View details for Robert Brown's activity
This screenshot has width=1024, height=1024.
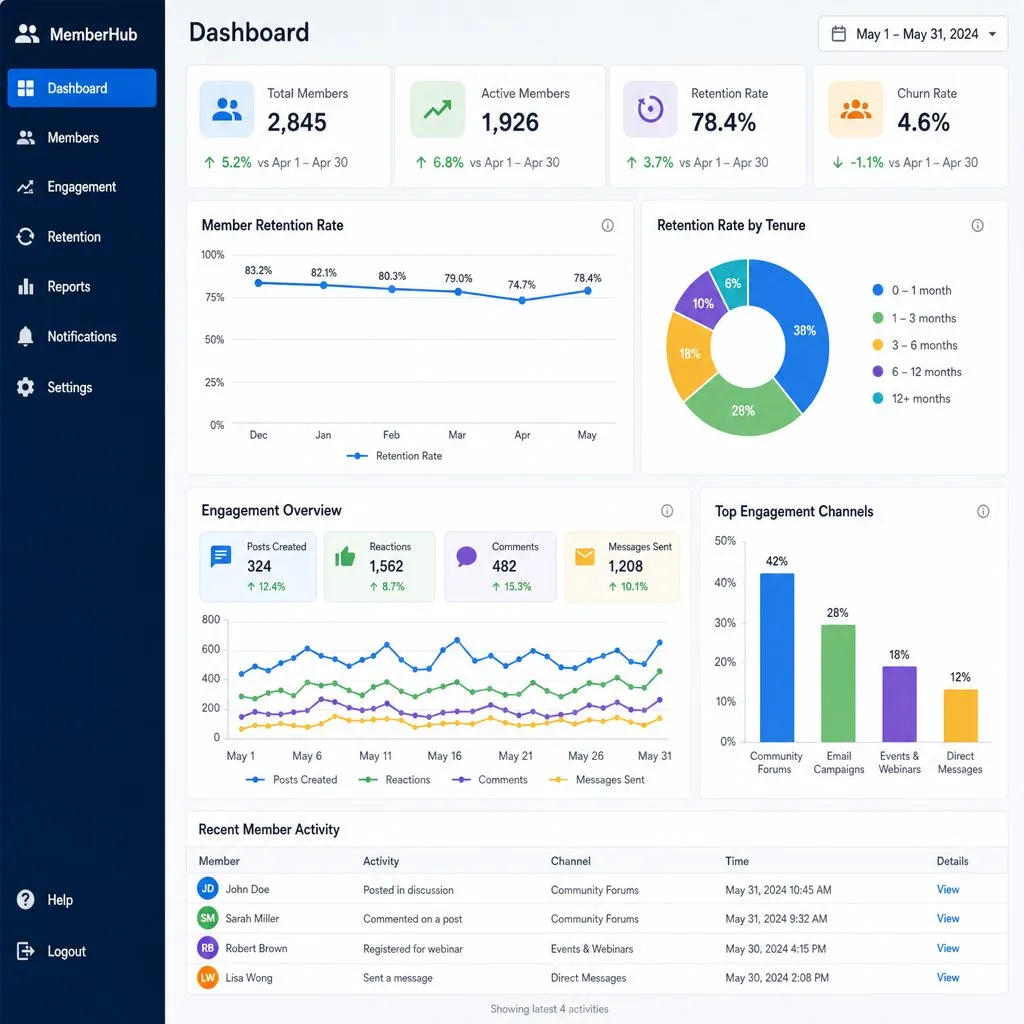tap(948, 948)
